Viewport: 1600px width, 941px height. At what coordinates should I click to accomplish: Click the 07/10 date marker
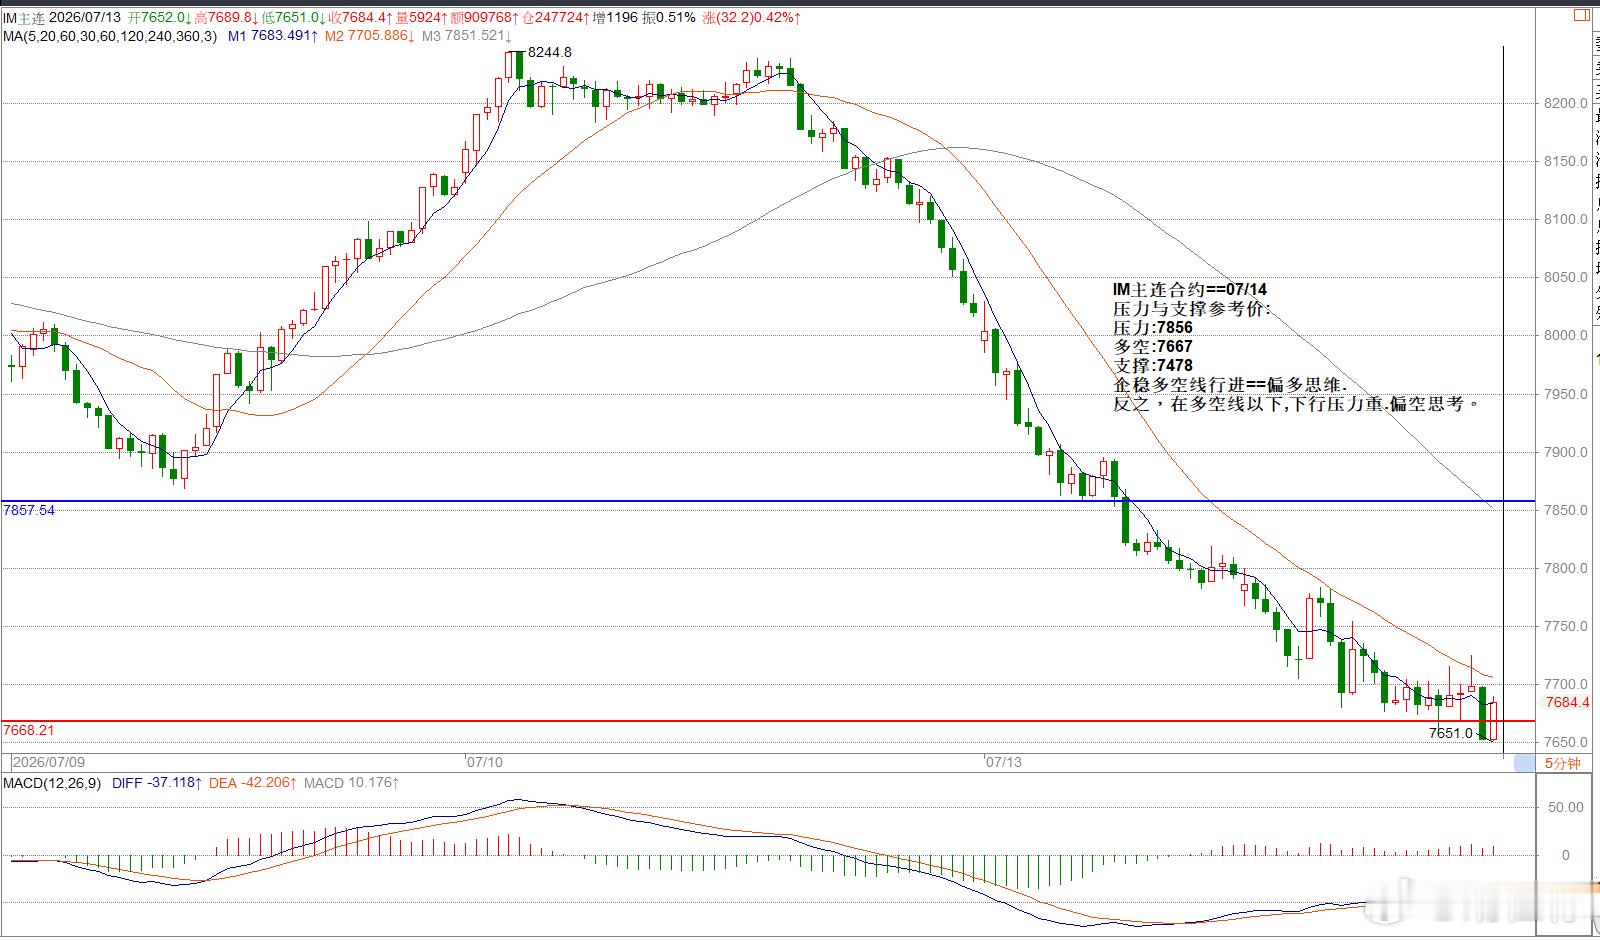click(485, 762)
